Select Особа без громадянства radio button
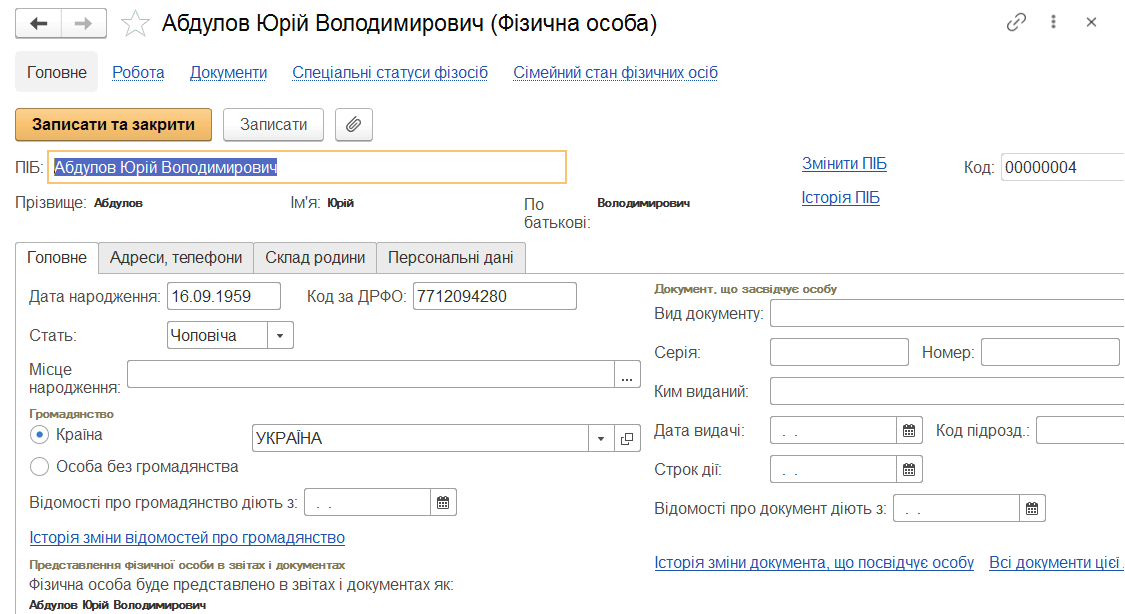This screenshot has height=614, width=1125. [x=39, y=467]
